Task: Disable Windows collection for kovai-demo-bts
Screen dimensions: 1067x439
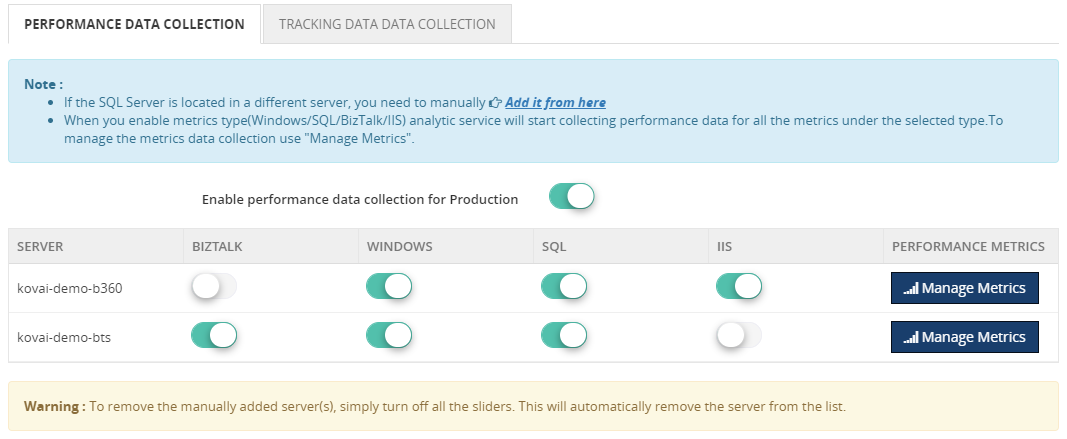Action: click(389, 336)
